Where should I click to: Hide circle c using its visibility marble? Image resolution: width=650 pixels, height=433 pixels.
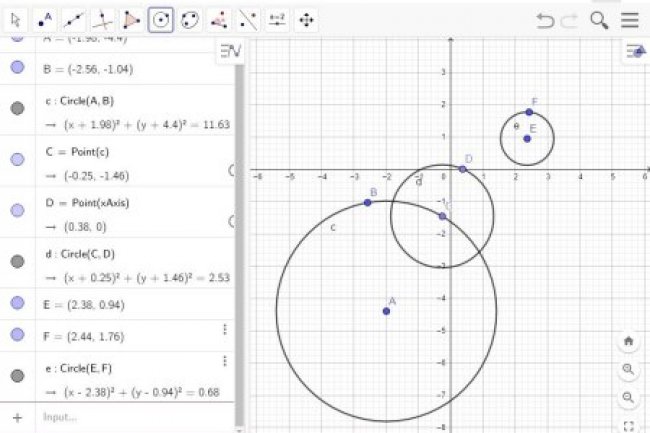coord(17,108)
